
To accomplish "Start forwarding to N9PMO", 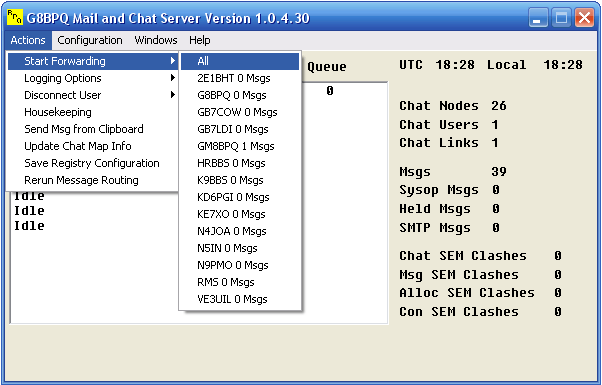I will coord(240,265).
